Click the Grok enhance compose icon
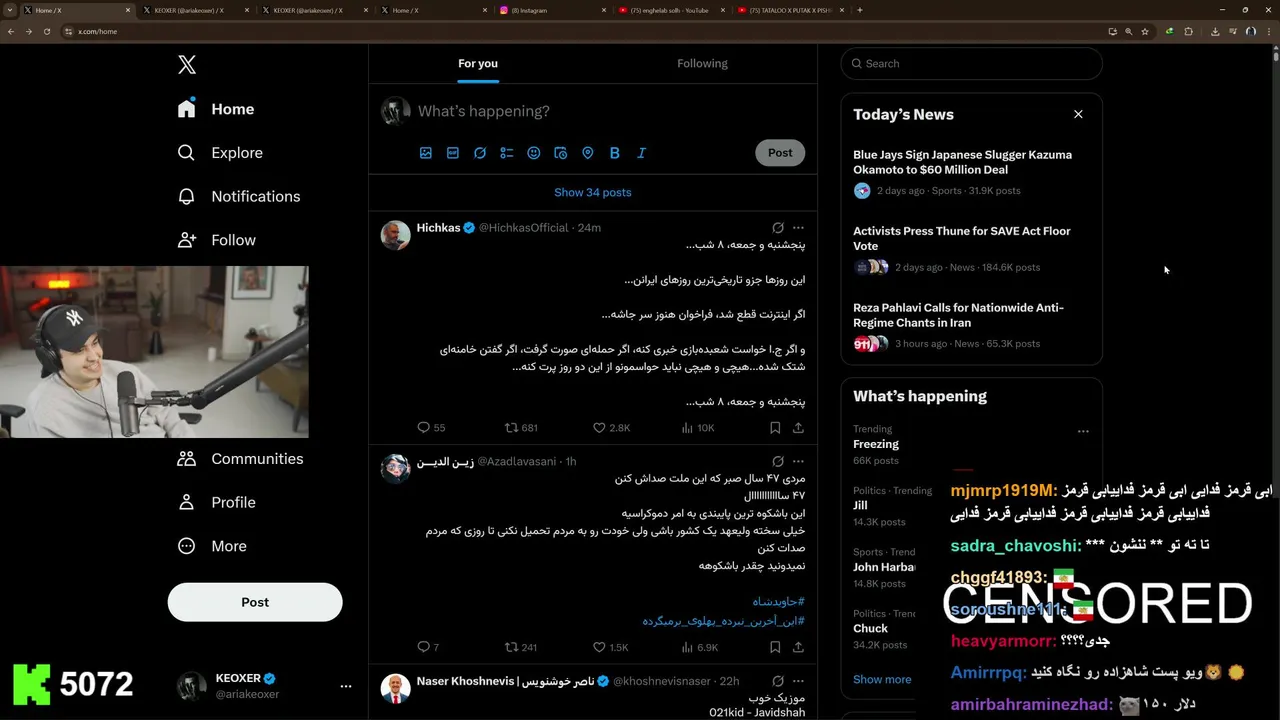 point(480,153)
